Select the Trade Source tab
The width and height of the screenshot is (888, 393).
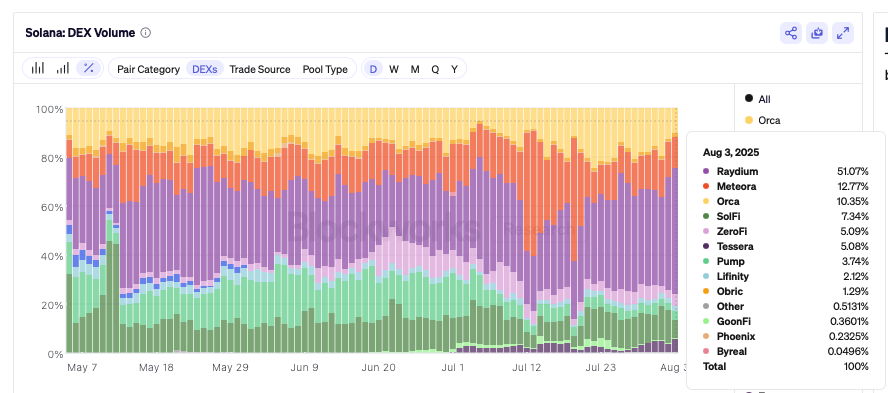coord(260,69)
